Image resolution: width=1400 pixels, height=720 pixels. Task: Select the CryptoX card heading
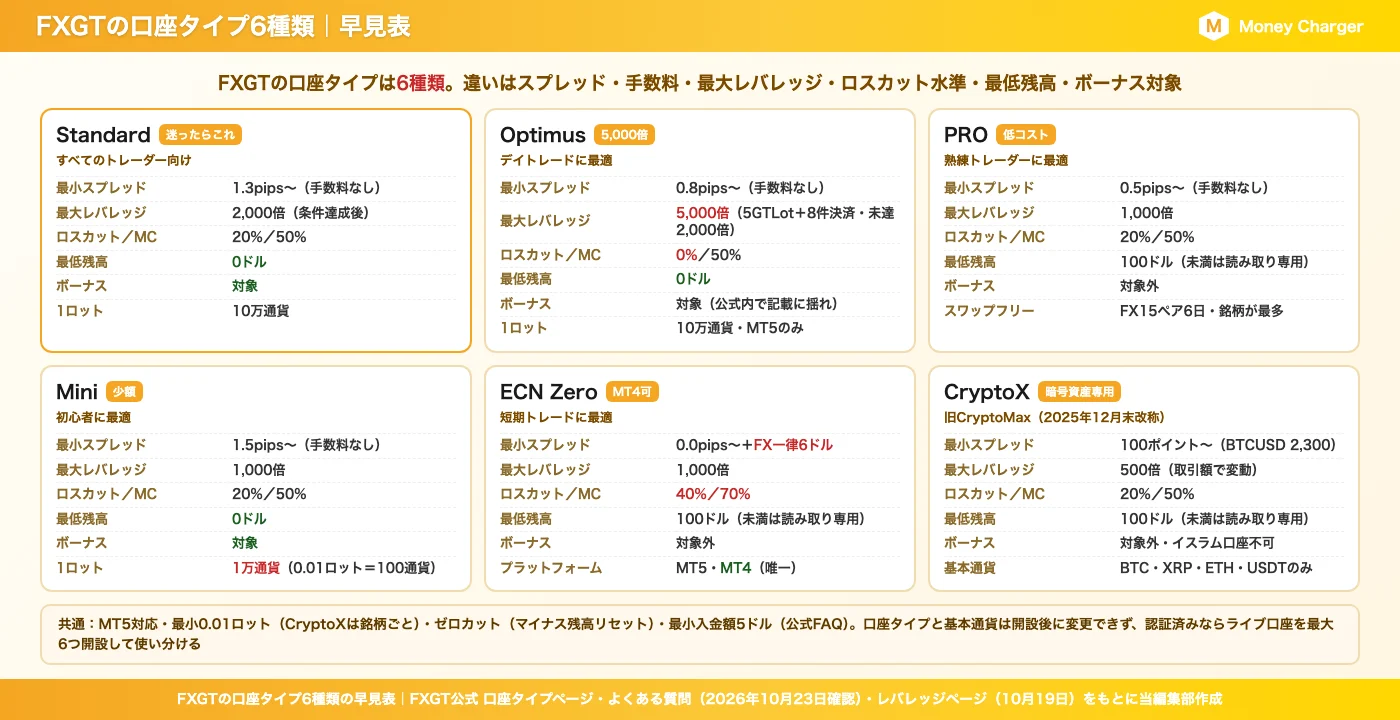point(987,392)
